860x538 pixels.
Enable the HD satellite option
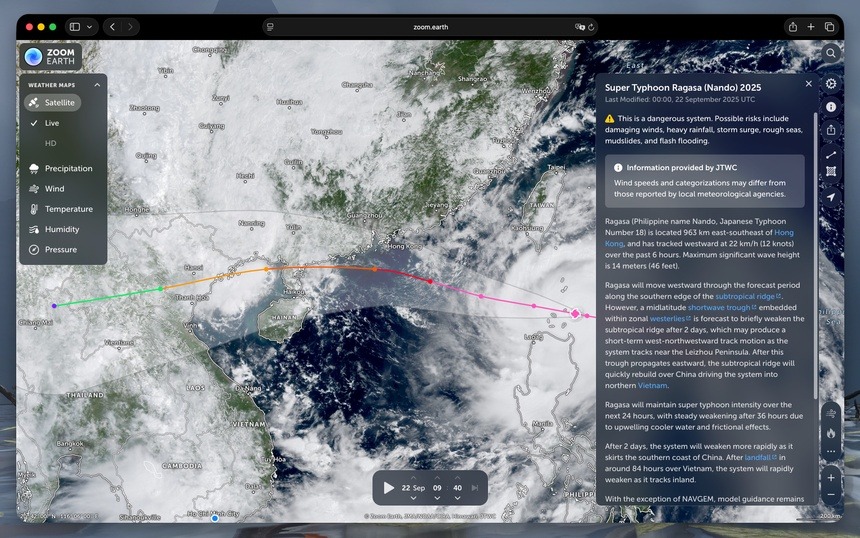51,143
